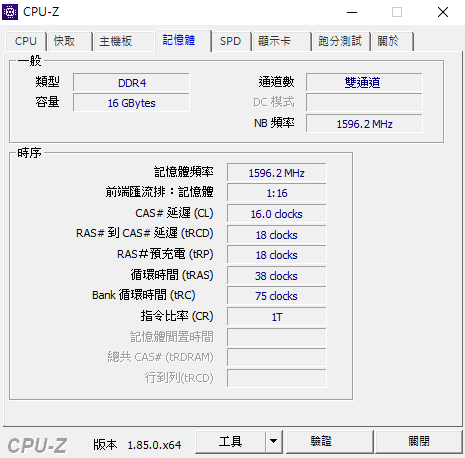The height and width of the screenshot is (458, 465).
Task: Click the 16.0 clocks CL value
Action: 277,214
